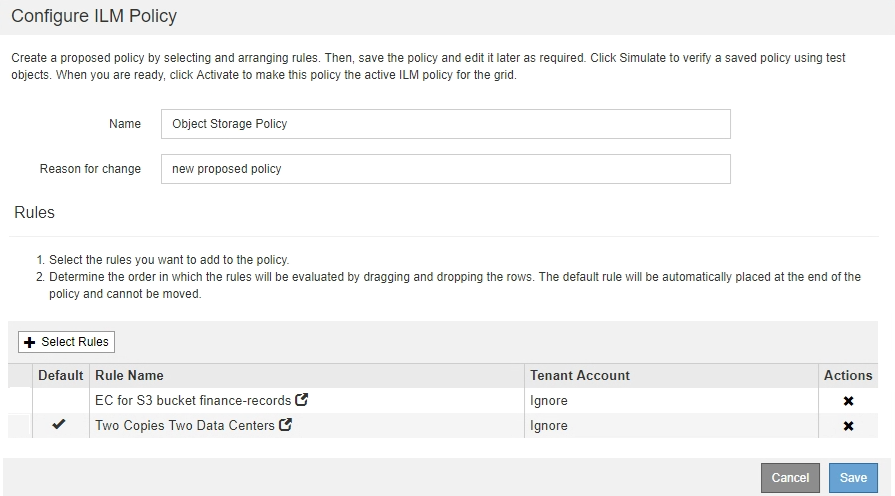This screenshot has width=895, height=496.
Task: Remove the Two Copies Two Data Centers rule
Action: [848, 426]
